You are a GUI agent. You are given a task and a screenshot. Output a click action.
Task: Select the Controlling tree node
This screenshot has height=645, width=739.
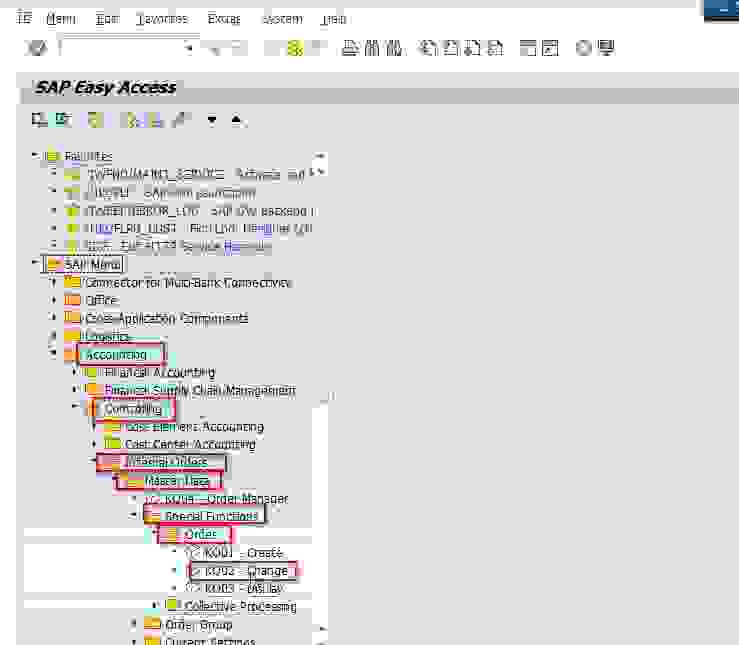coord(133,409)
